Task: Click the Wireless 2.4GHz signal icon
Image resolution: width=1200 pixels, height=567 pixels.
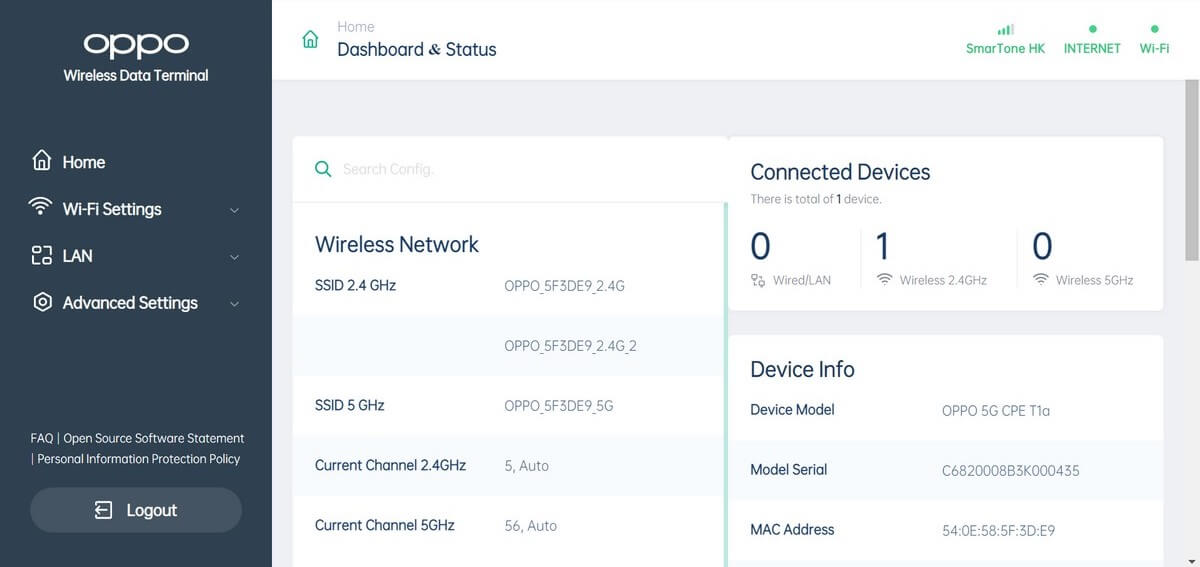Action: (884, 280)
